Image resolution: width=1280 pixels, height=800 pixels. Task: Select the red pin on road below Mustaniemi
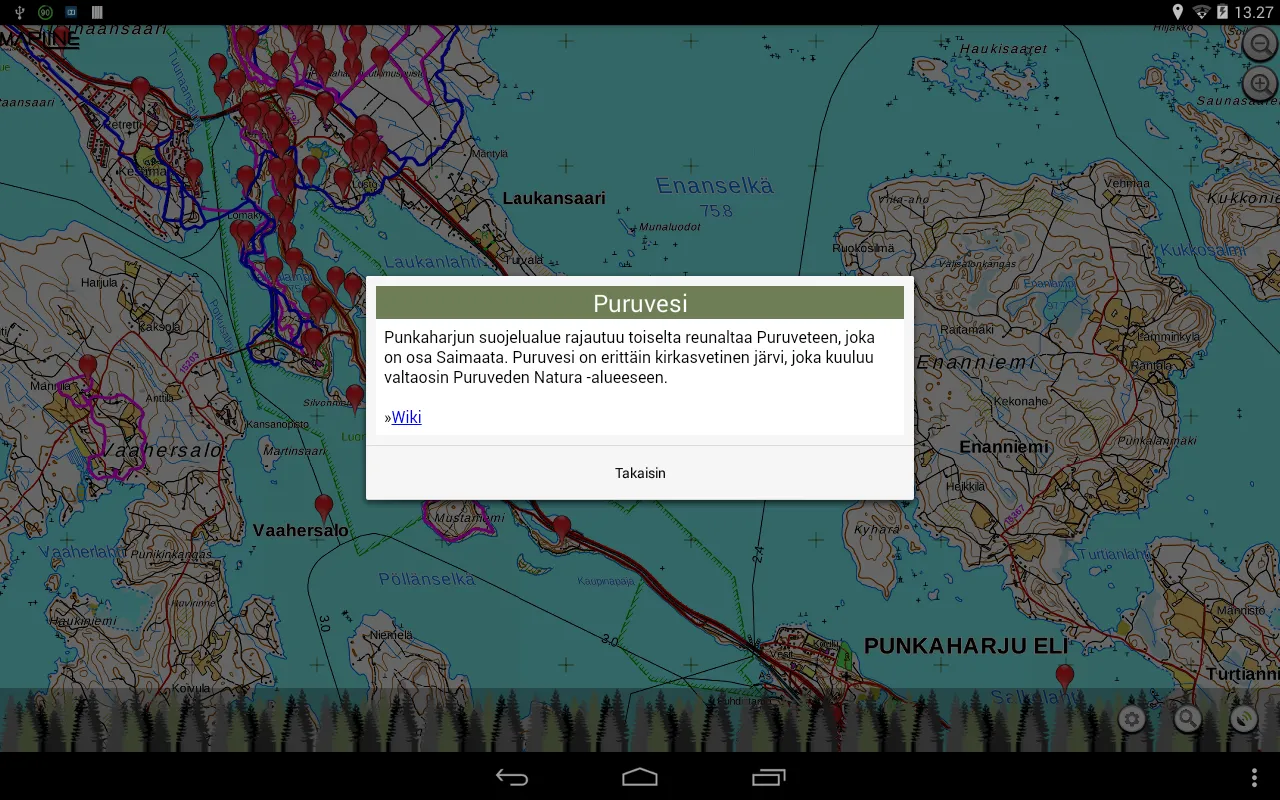562,528
